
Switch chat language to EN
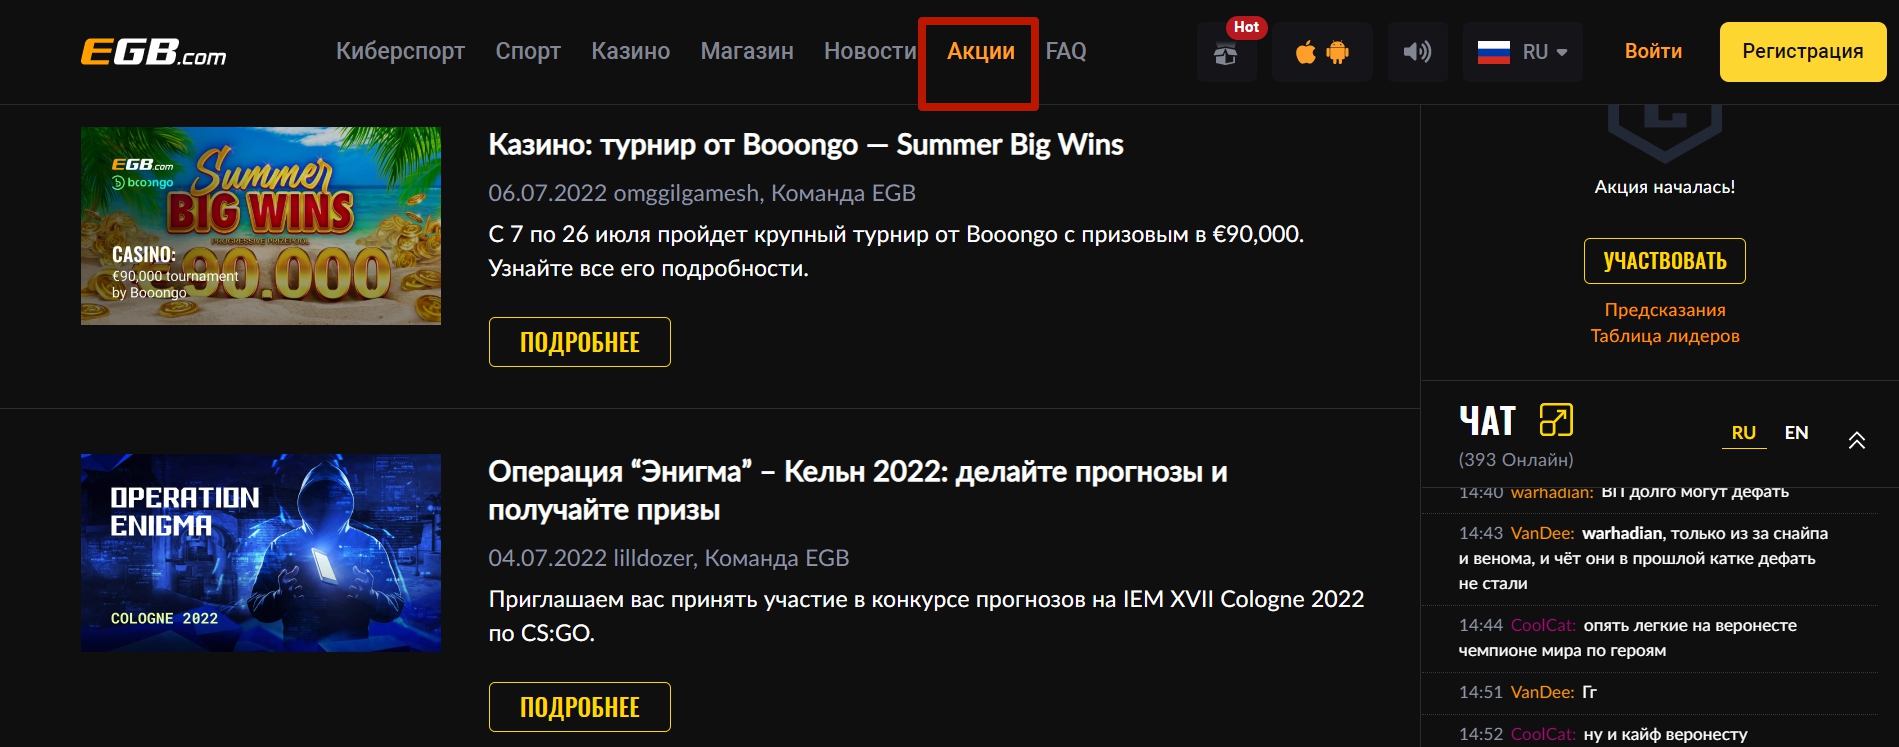tap(1797, 432)
